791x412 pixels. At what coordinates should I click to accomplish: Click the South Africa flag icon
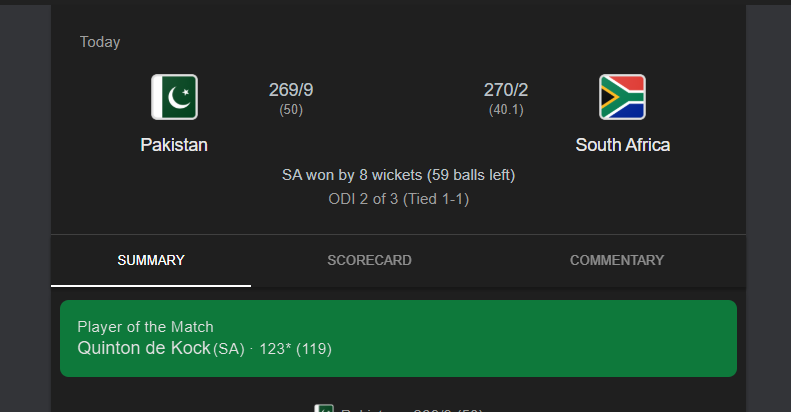coord(622,97)
